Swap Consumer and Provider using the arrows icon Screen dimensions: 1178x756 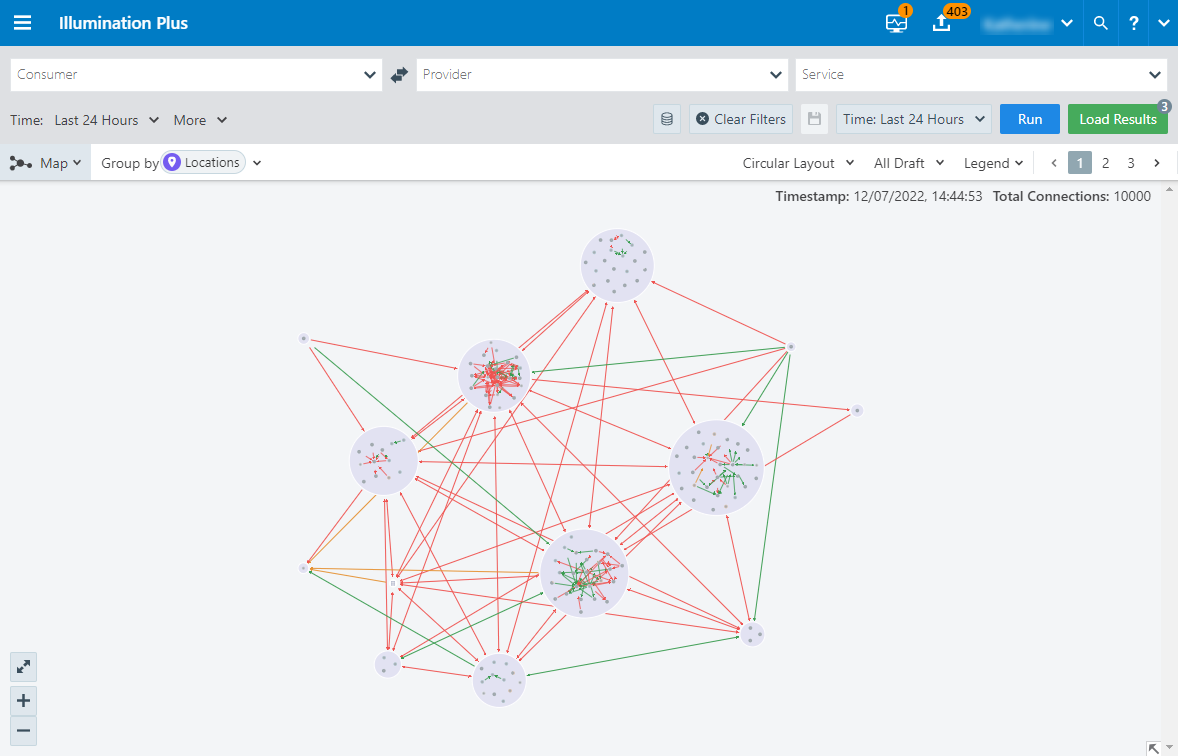click(x=398, y=74)
